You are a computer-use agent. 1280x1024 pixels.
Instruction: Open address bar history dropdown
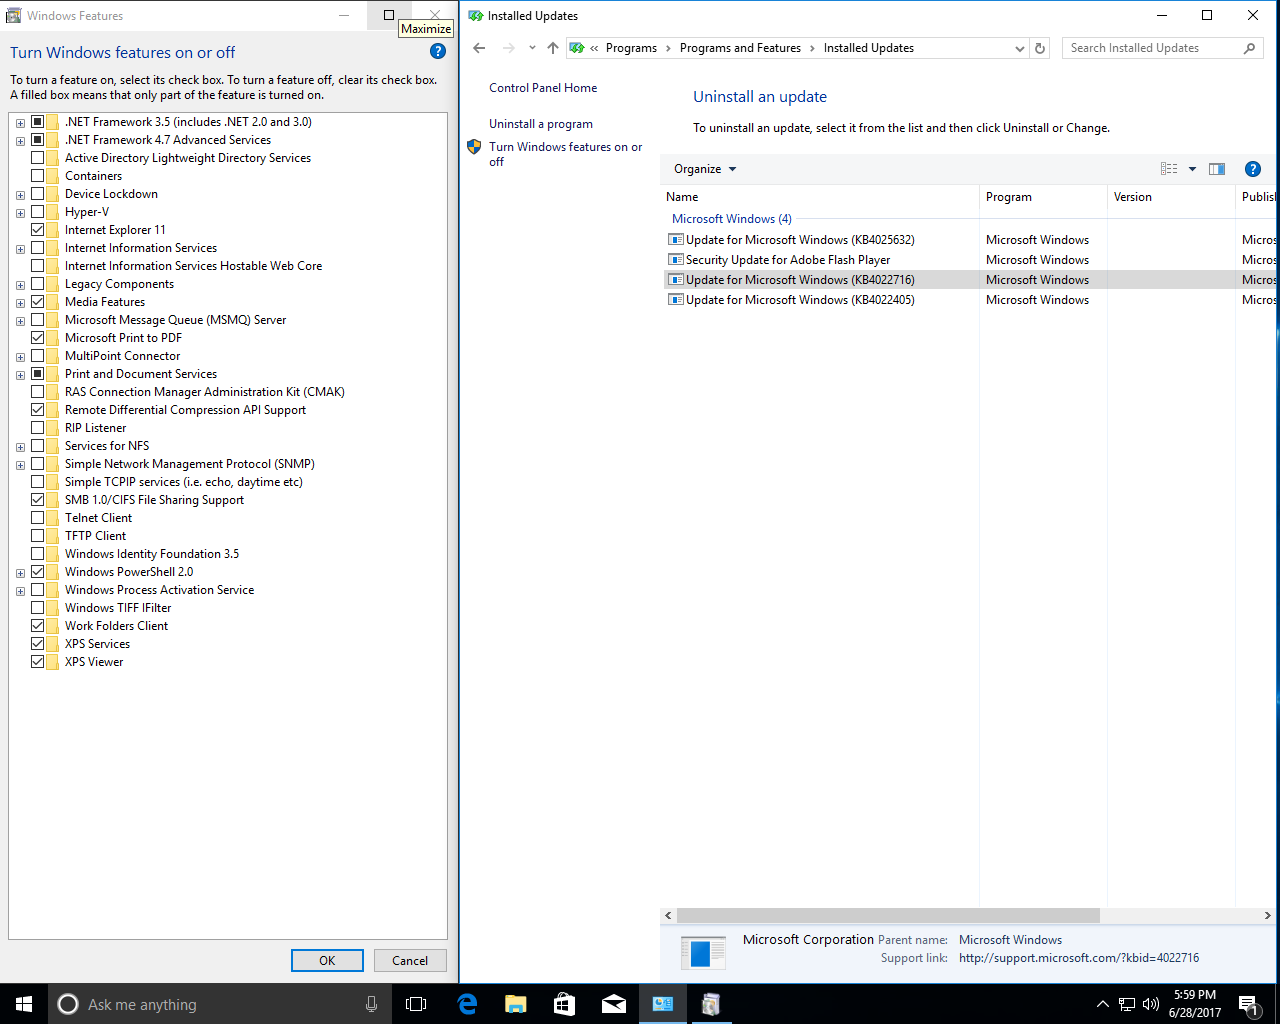1019,48
